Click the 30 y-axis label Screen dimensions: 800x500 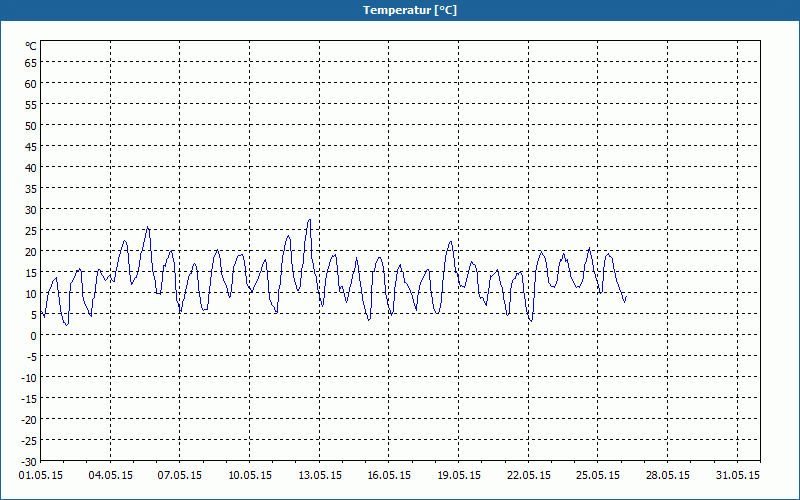pyautogui.click(x=31, y=210)
